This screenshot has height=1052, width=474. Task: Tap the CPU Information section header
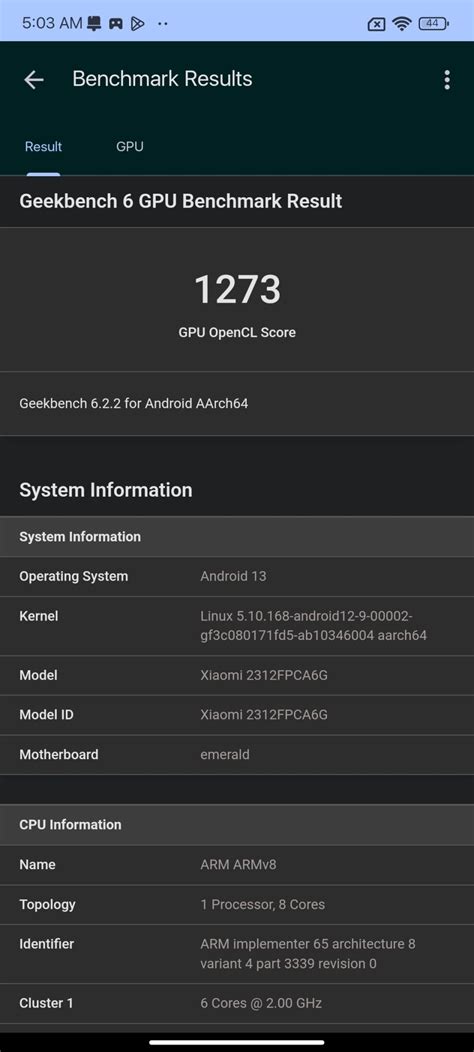pos(237,825)
